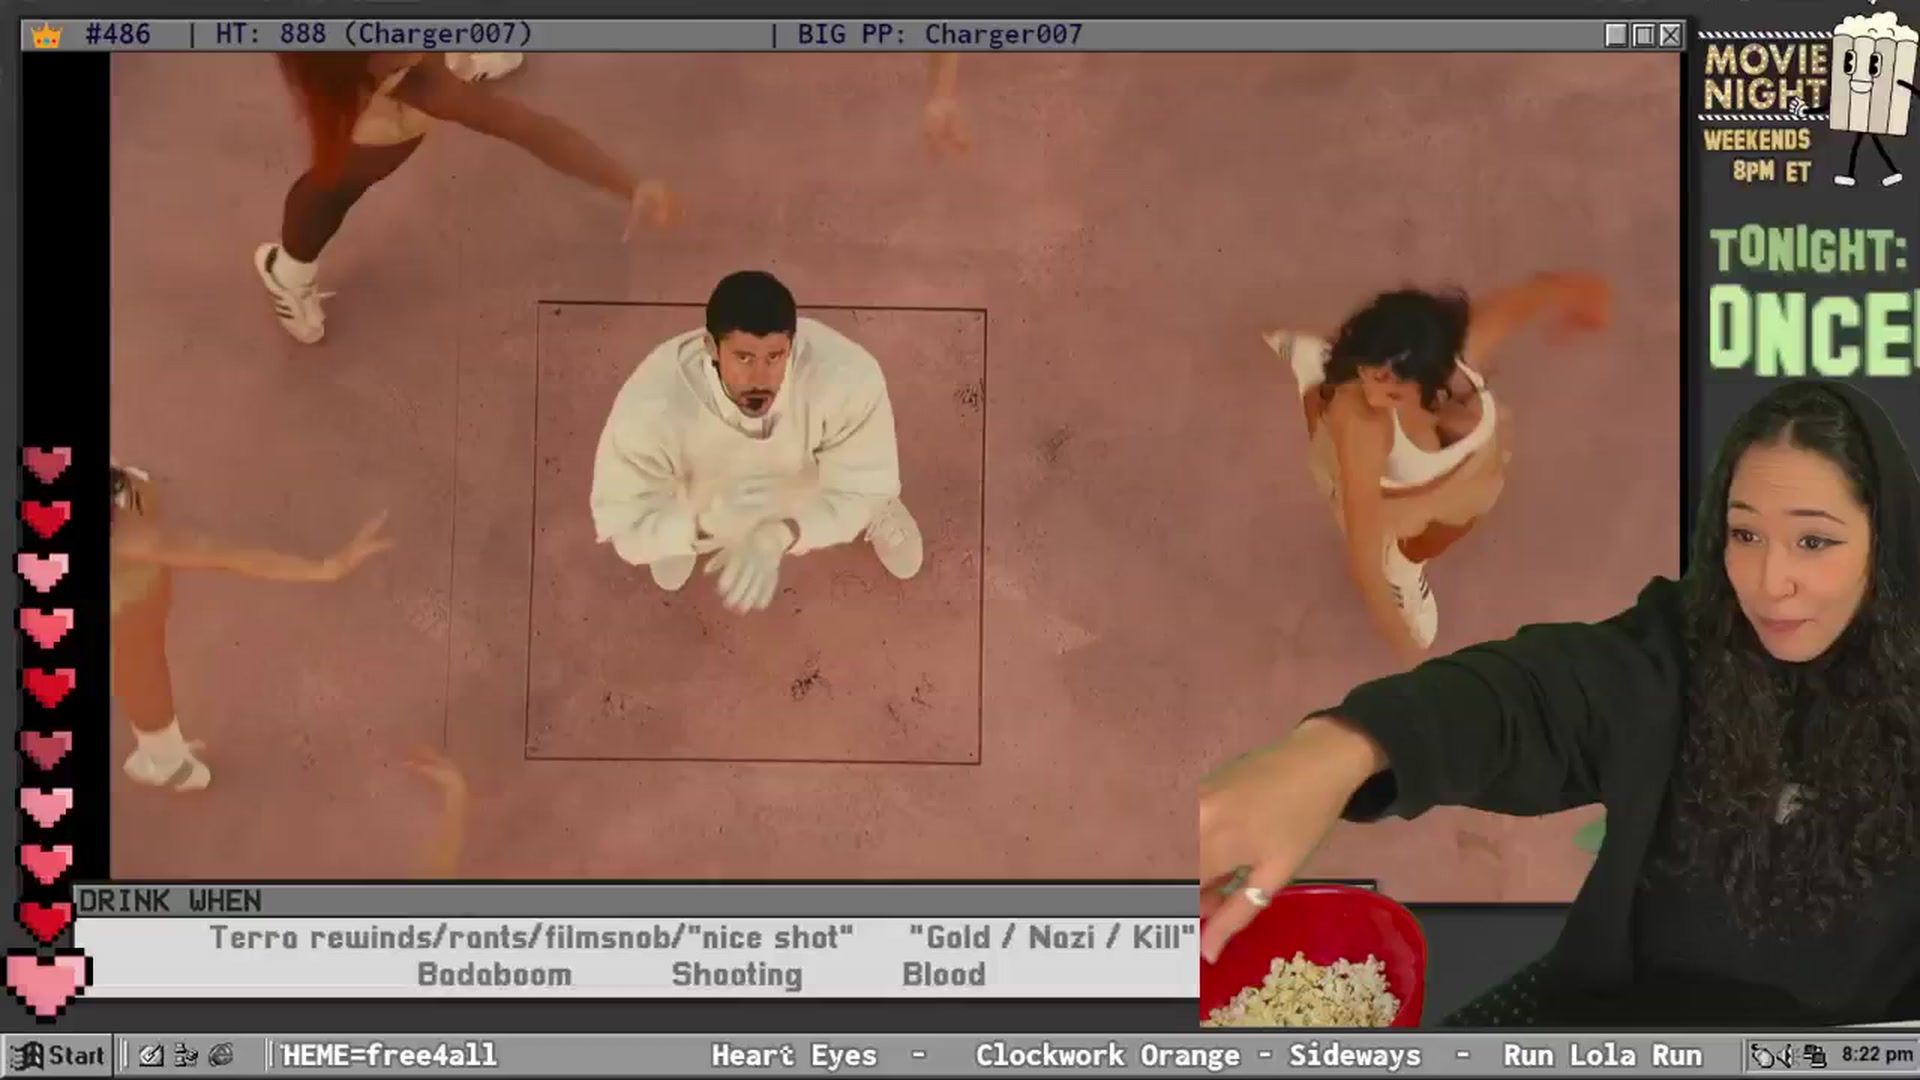Click the topmost heart in the column

(x=47, y=465)
